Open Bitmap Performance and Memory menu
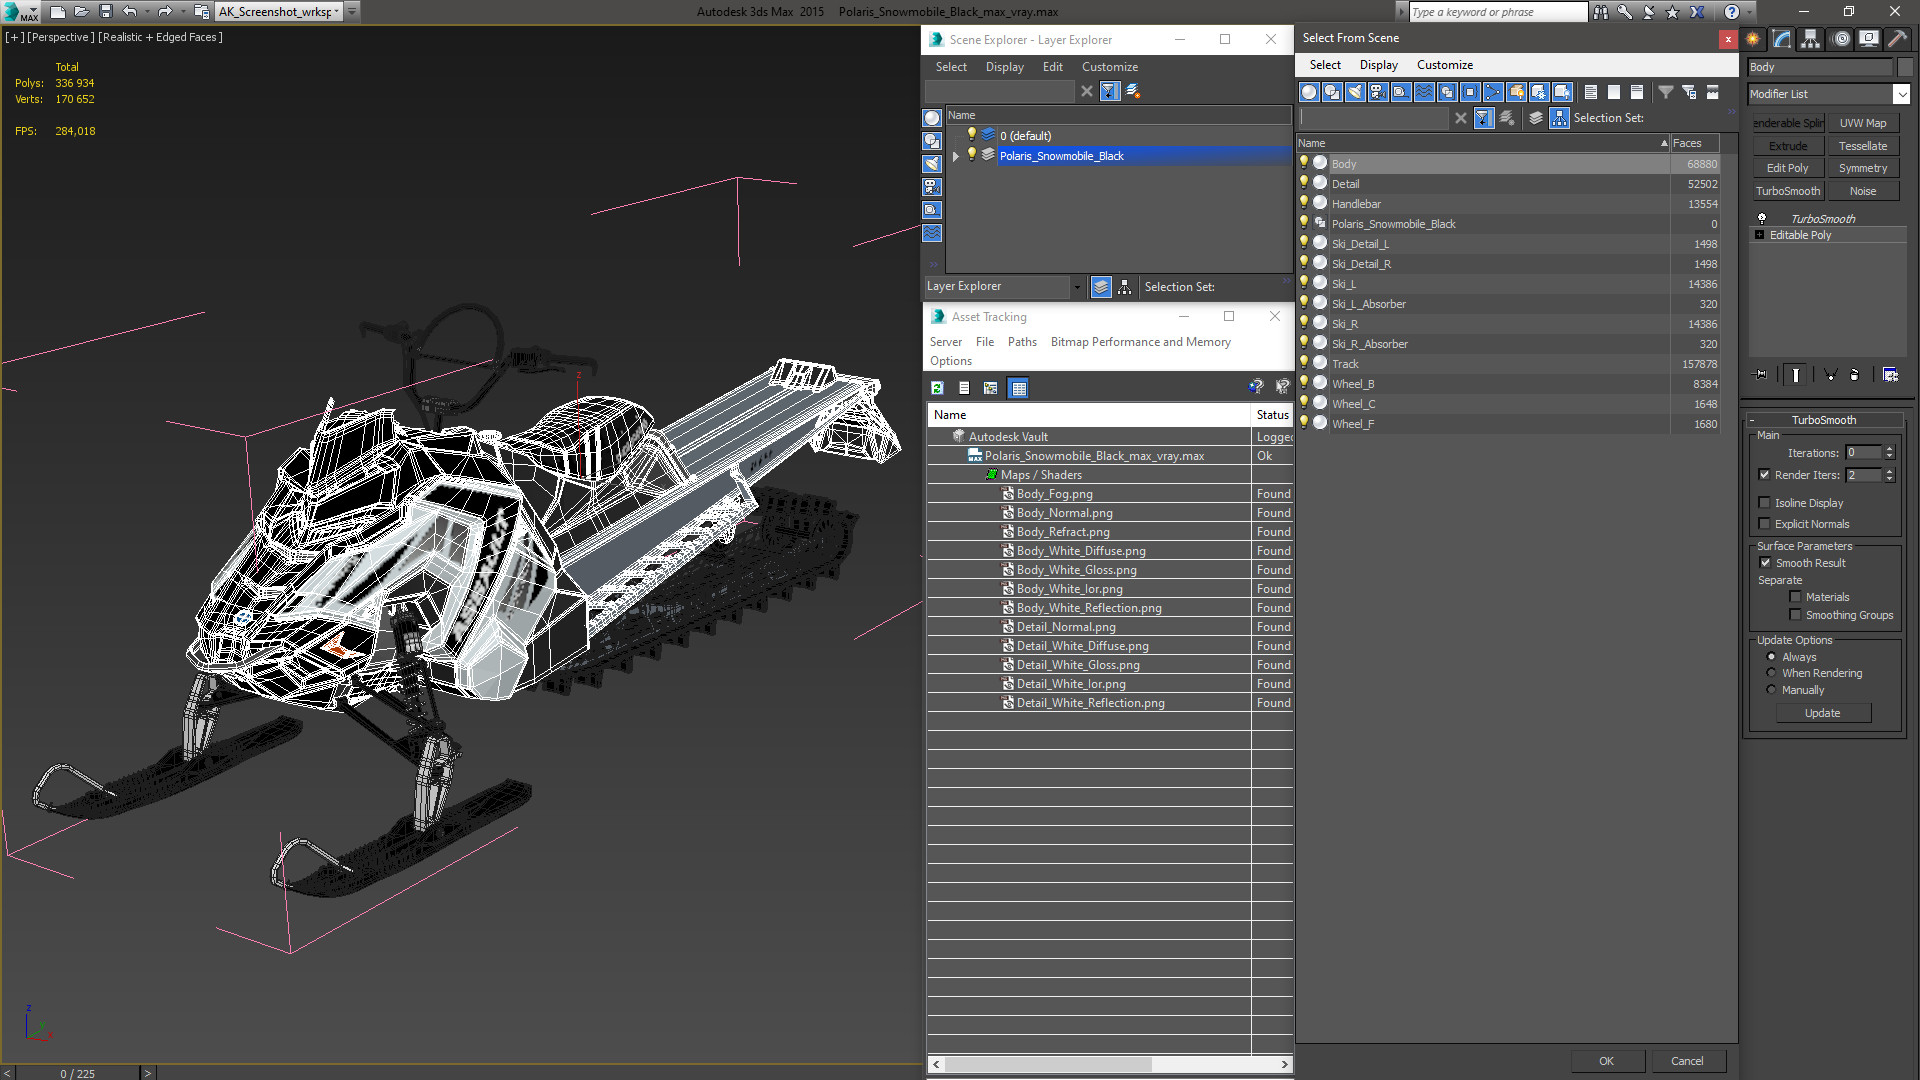The width and height of the screenshot is (1920, 1080). [1140, 342]
